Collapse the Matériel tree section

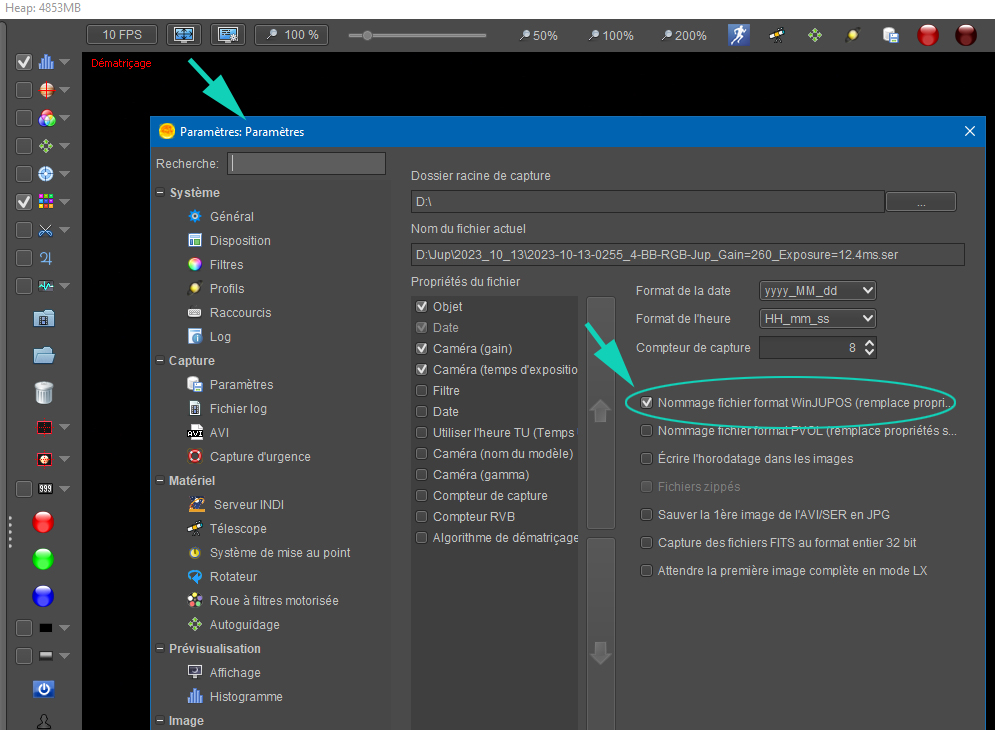tap(161, 481)
